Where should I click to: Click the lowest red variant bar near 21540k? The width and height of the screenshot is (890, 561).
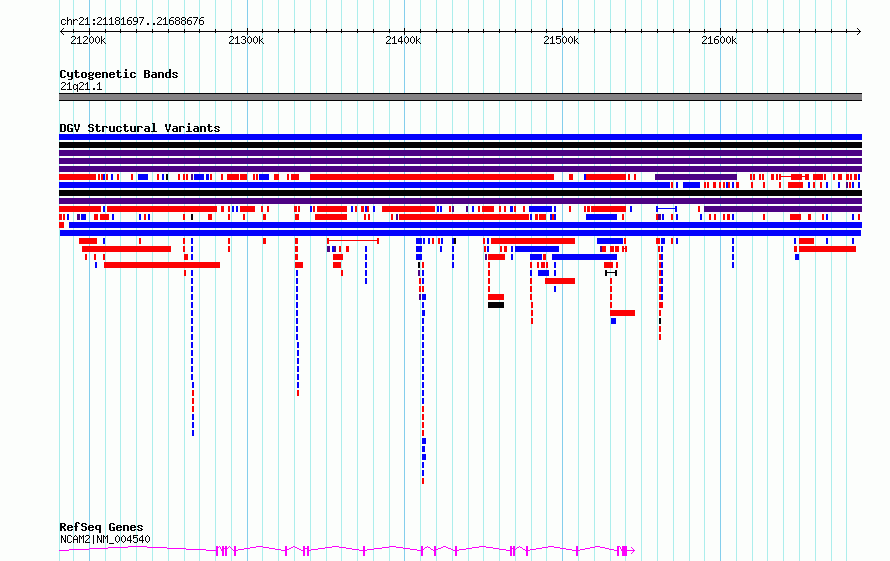point(623,313)
